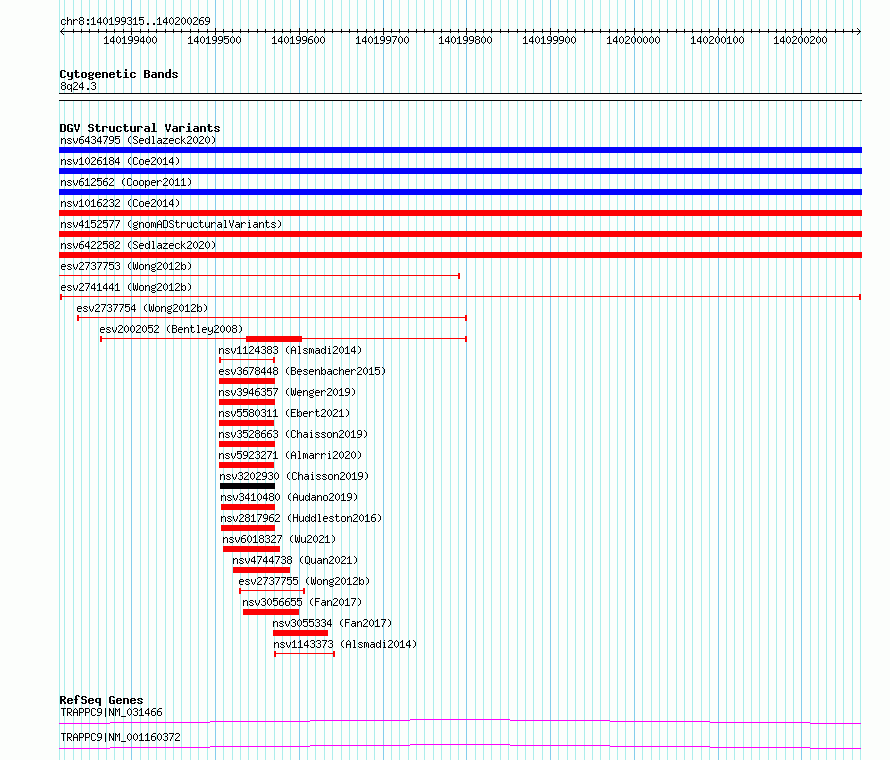Click the bracketed red line under nsv1124383
The image size is (890, 760).
(247, 360)
